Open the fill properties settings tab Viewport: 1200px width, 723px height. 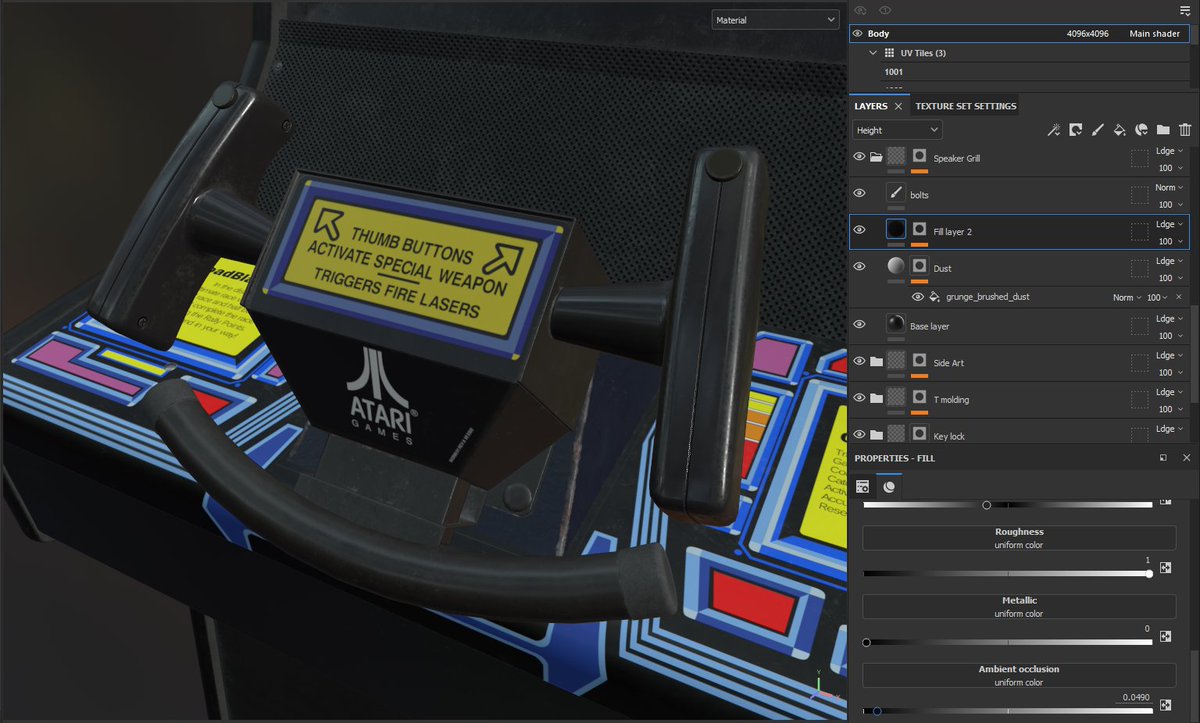tap(862, 487)
